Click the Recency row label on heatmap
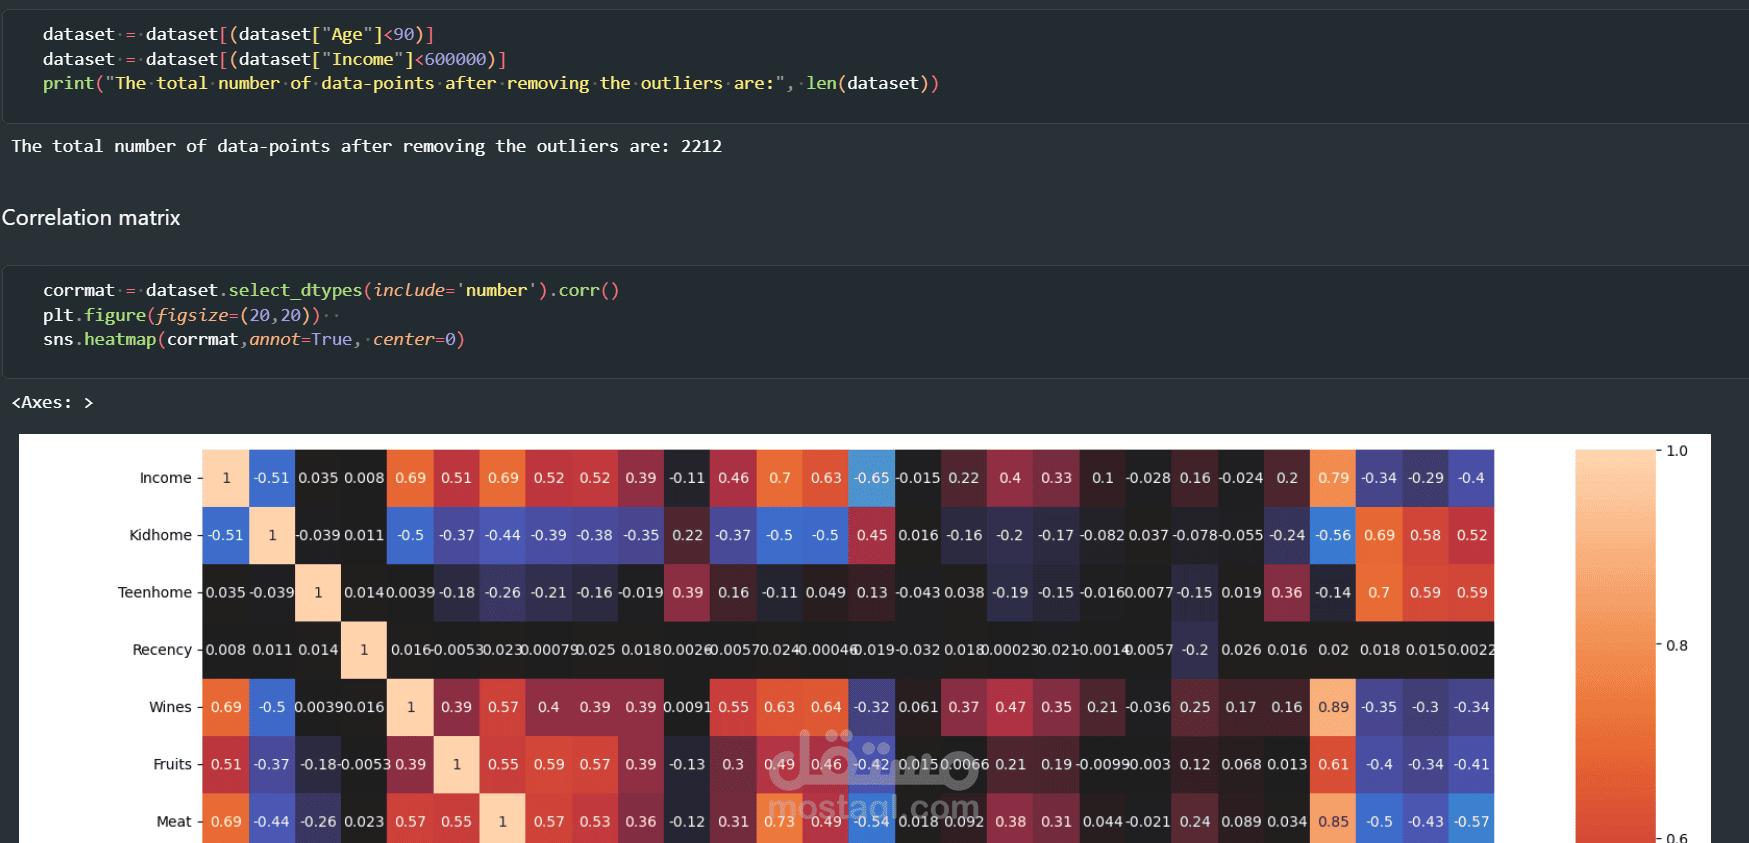 click(162, 650)
